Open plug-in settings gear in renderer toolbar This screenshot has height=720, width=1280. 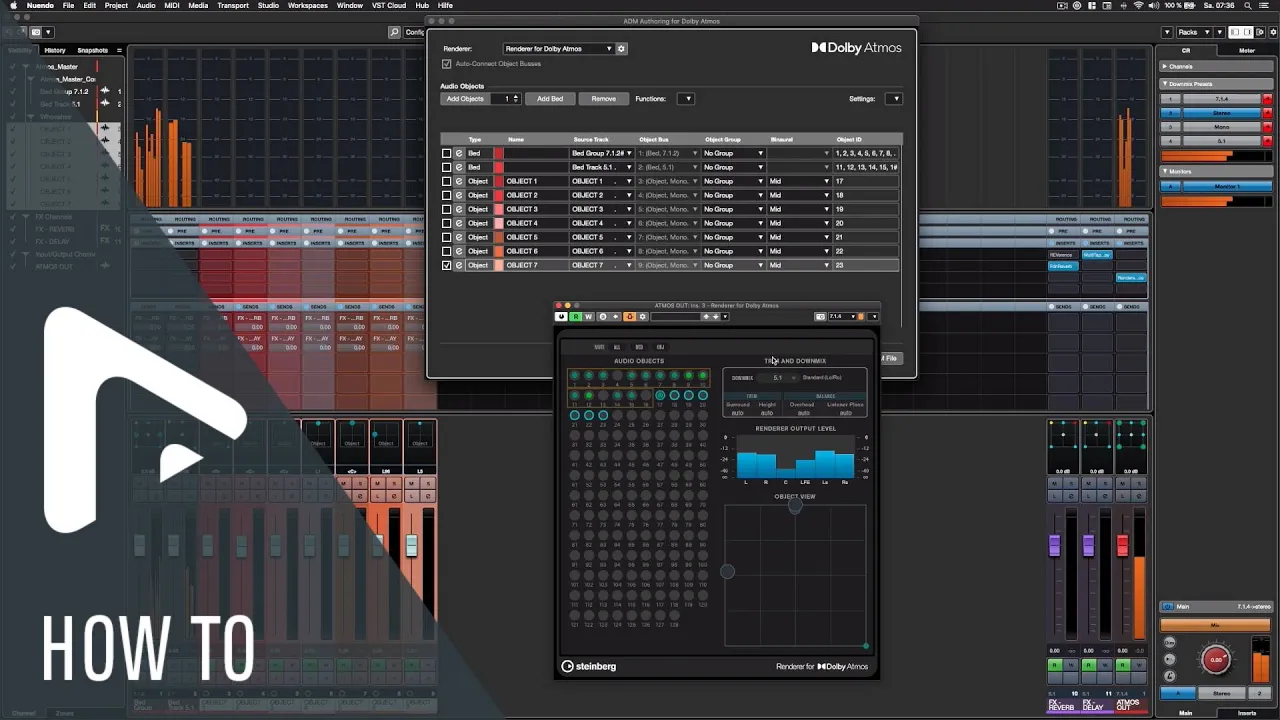tap(642, 317)
